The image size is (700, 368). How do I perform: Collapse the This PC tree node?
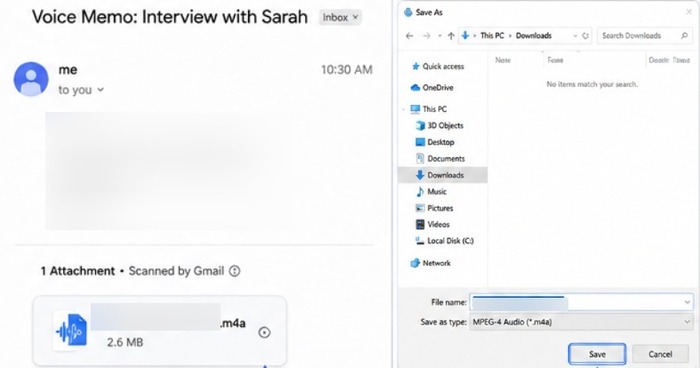click(404, 109)
